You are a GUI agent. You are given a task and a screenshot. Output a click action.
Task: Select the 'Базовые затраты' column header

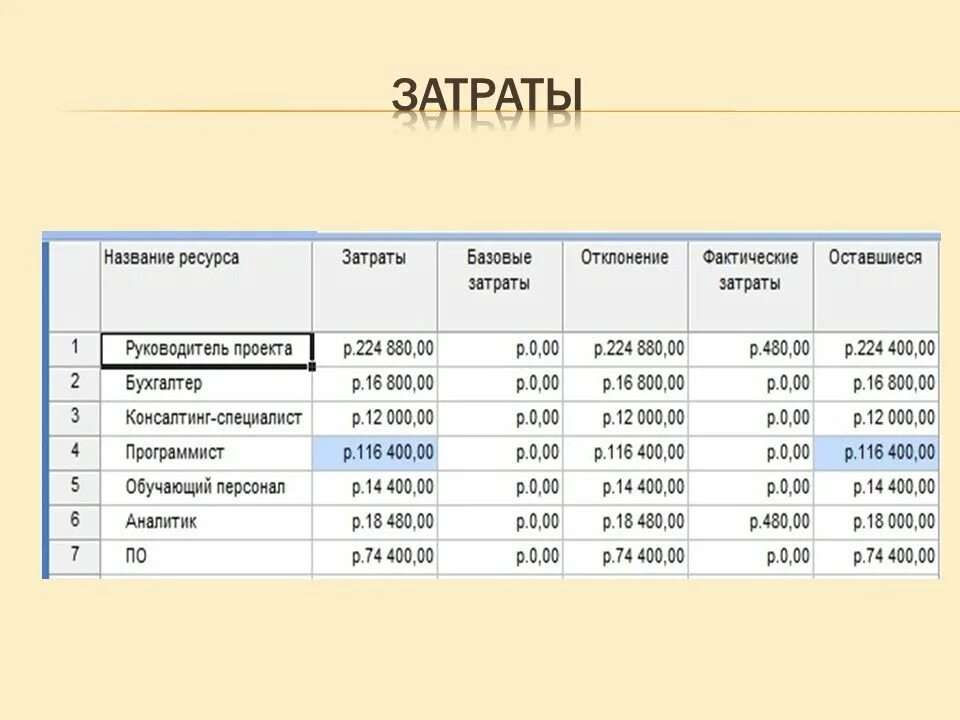(x=500, y=286)
